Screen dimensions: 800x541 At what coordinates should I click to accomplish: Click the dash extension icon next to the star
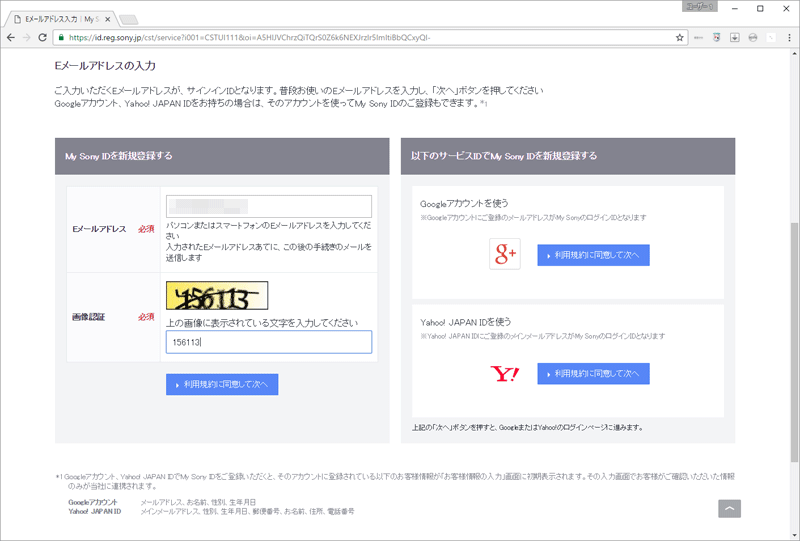pos(698,37)
